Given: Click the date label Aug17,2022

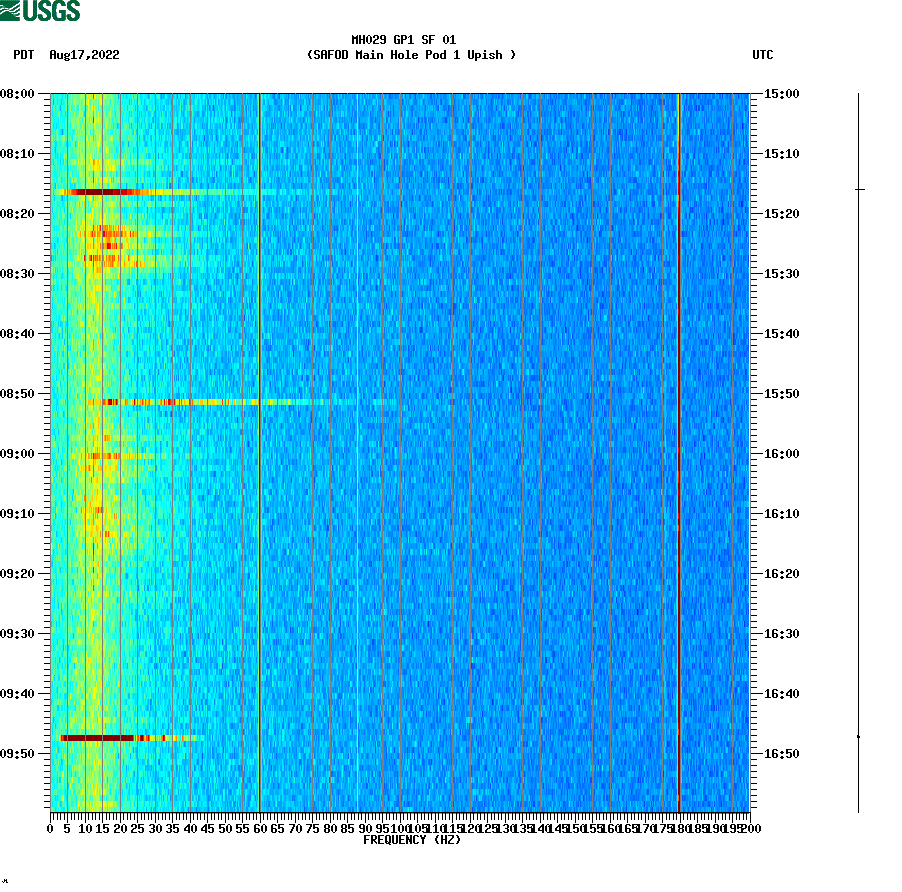Looking at the screenshot, I should pyautogui.click(x=82, y=56).
